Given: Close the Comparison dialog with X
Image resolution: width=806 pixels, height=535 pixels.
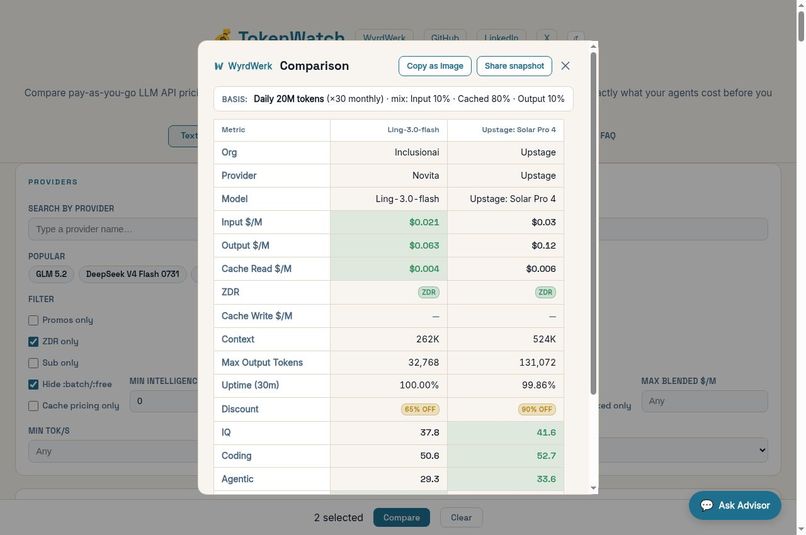Looking at the screenshot, I should pyautogui.click(x=565, y=66).
